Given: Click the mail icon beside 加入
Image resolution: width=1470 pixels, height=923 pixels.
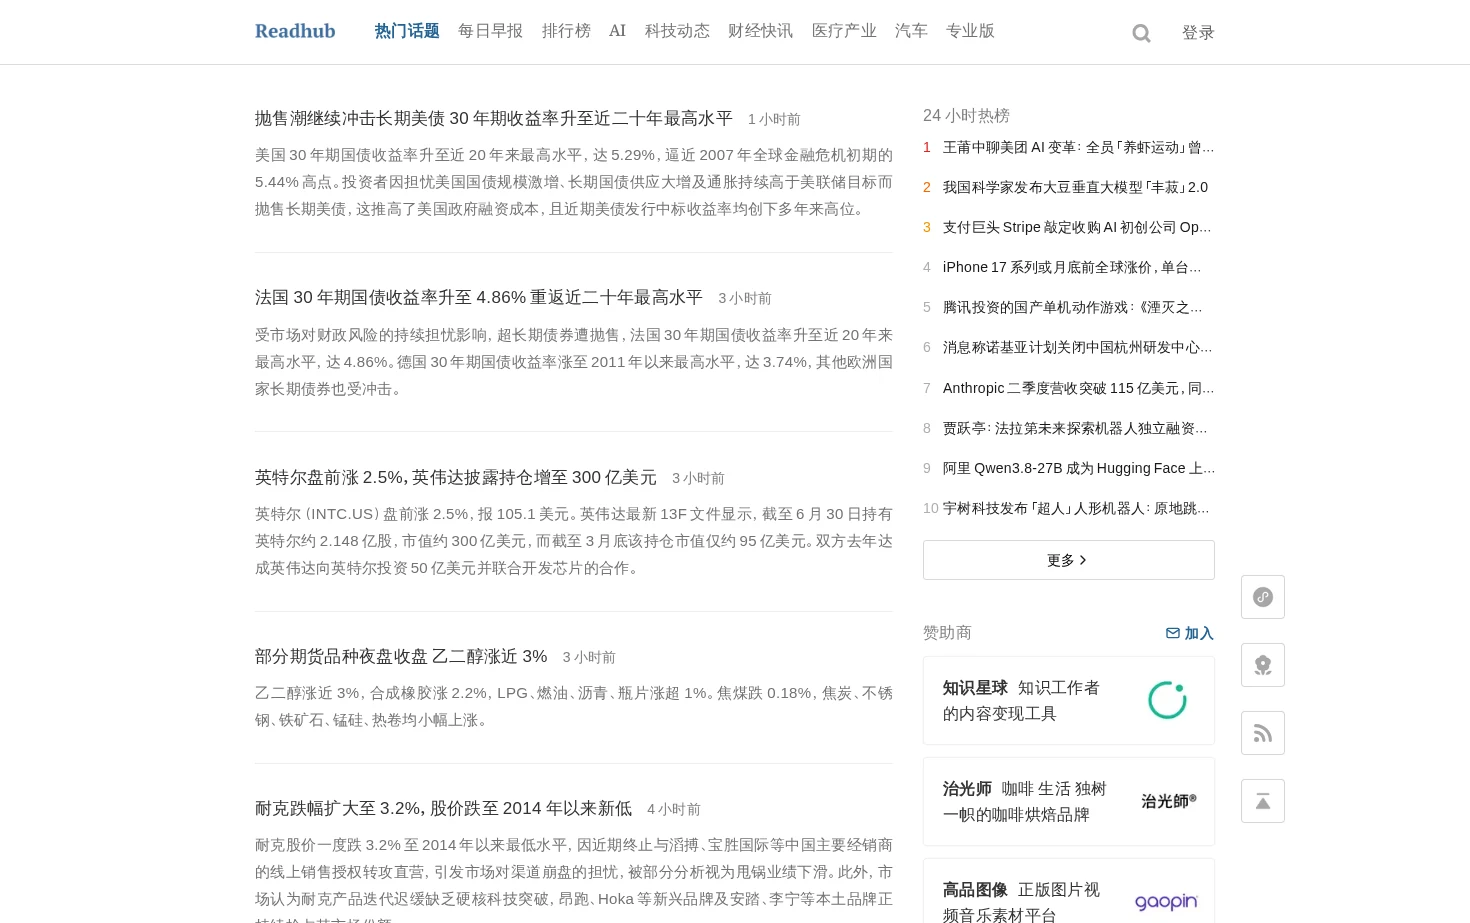Looking at the screenshot, I should (1173, 633).
